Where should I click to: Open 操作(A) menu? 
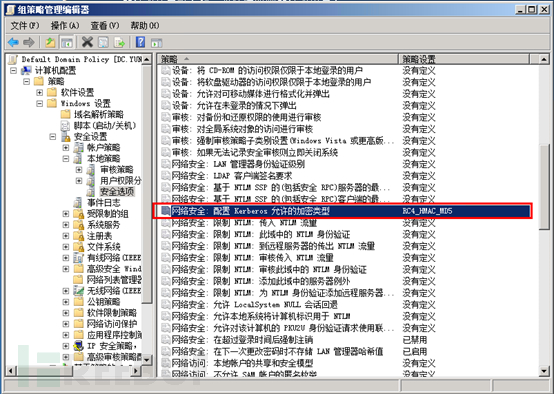pyautogui.click(x=65, y=25)
